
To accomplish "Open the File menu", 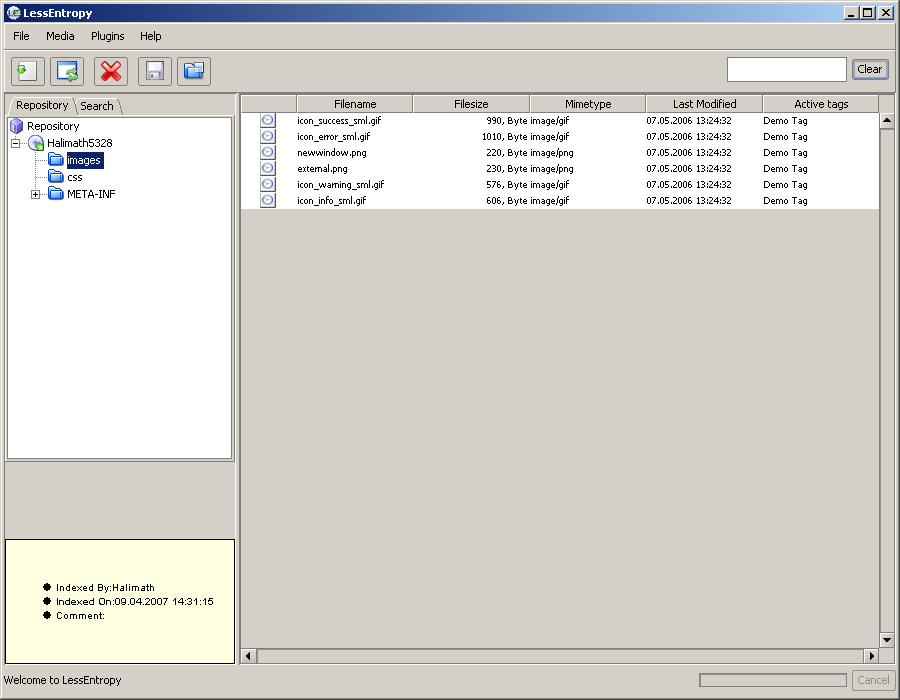I will tap(21, 36).
